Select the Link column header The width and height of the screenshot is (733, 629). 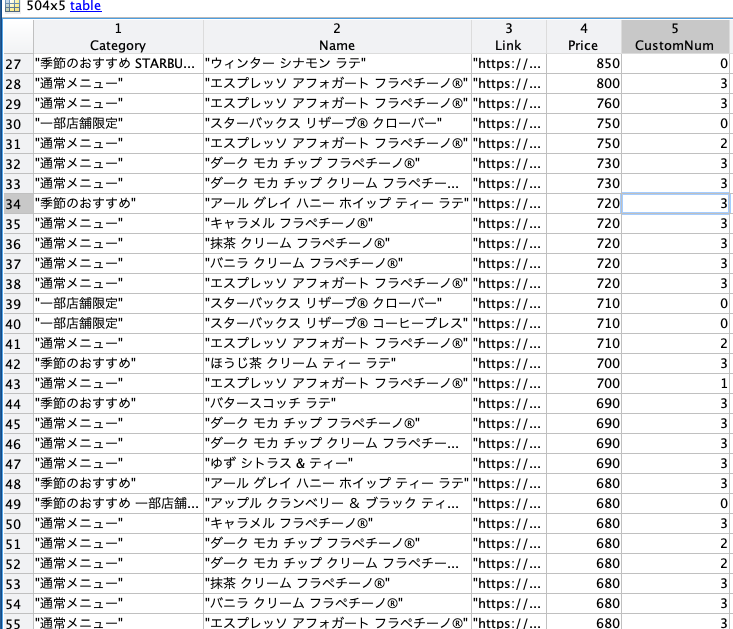(x=509, y=37)
